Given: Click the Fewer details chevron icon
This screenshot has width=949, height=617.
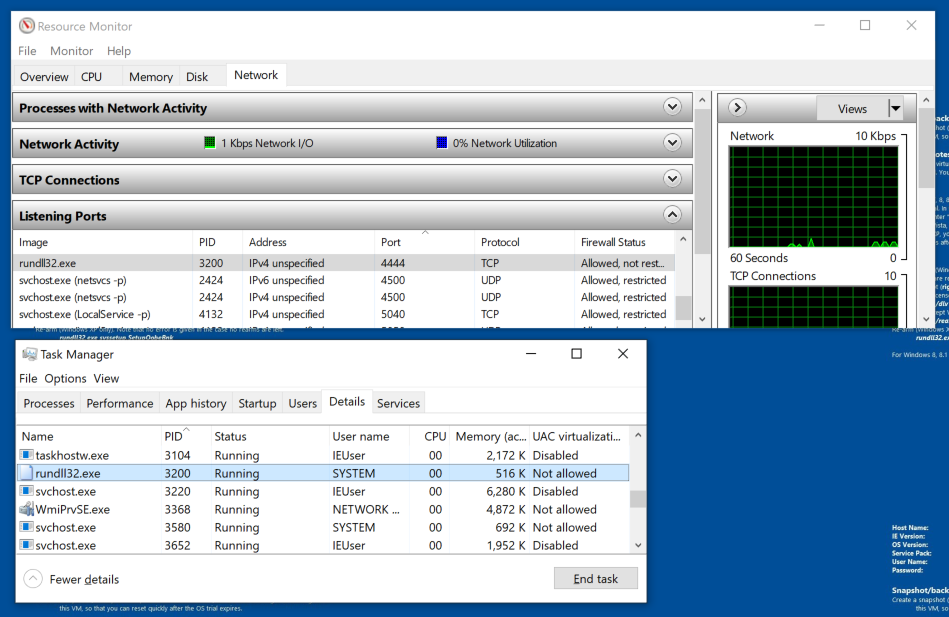Looking at the screenshot, I should click(x=33, y=579).
